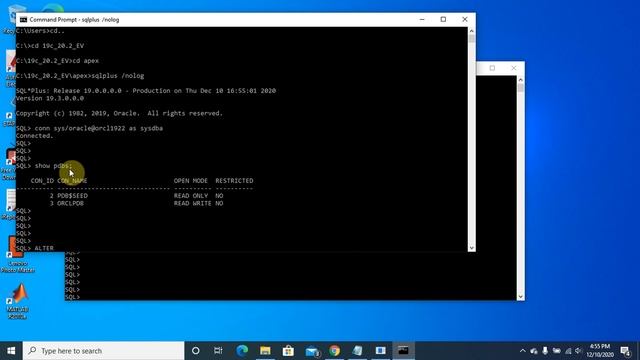The image size is (640, 360).
Task: Click the conn sys/oracle@orcl1922 command line
Action: 89,128
